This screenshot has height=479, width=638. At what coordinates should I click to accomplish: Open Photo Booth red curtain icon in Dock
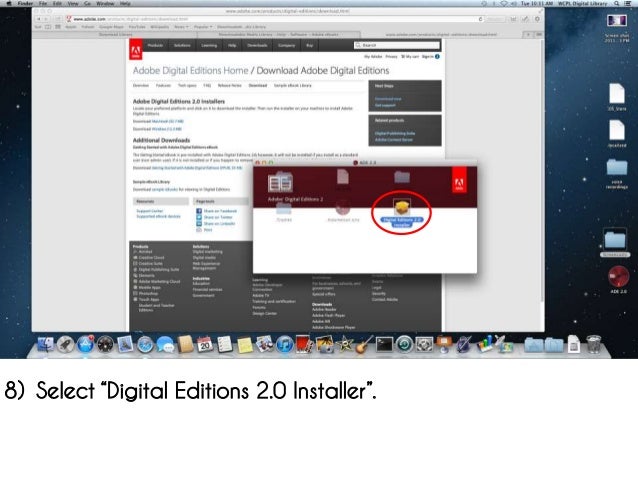coord(304,344)
